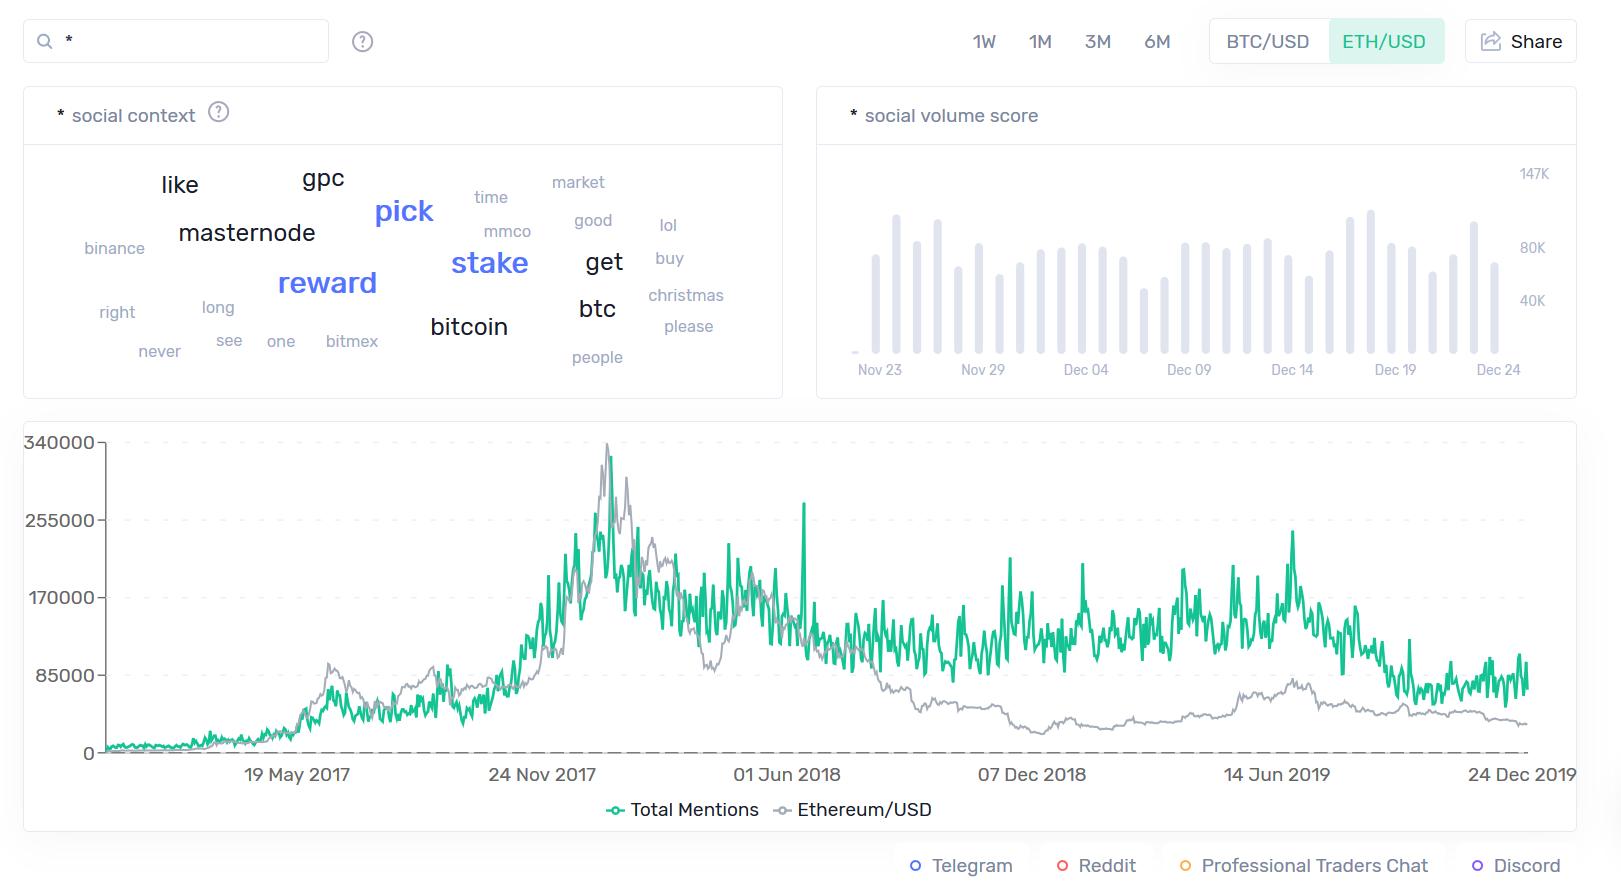Image resolution: width=1621 pixels, height=885 pixels.
Task: Focus the search input field
Action: coord(190,41)
